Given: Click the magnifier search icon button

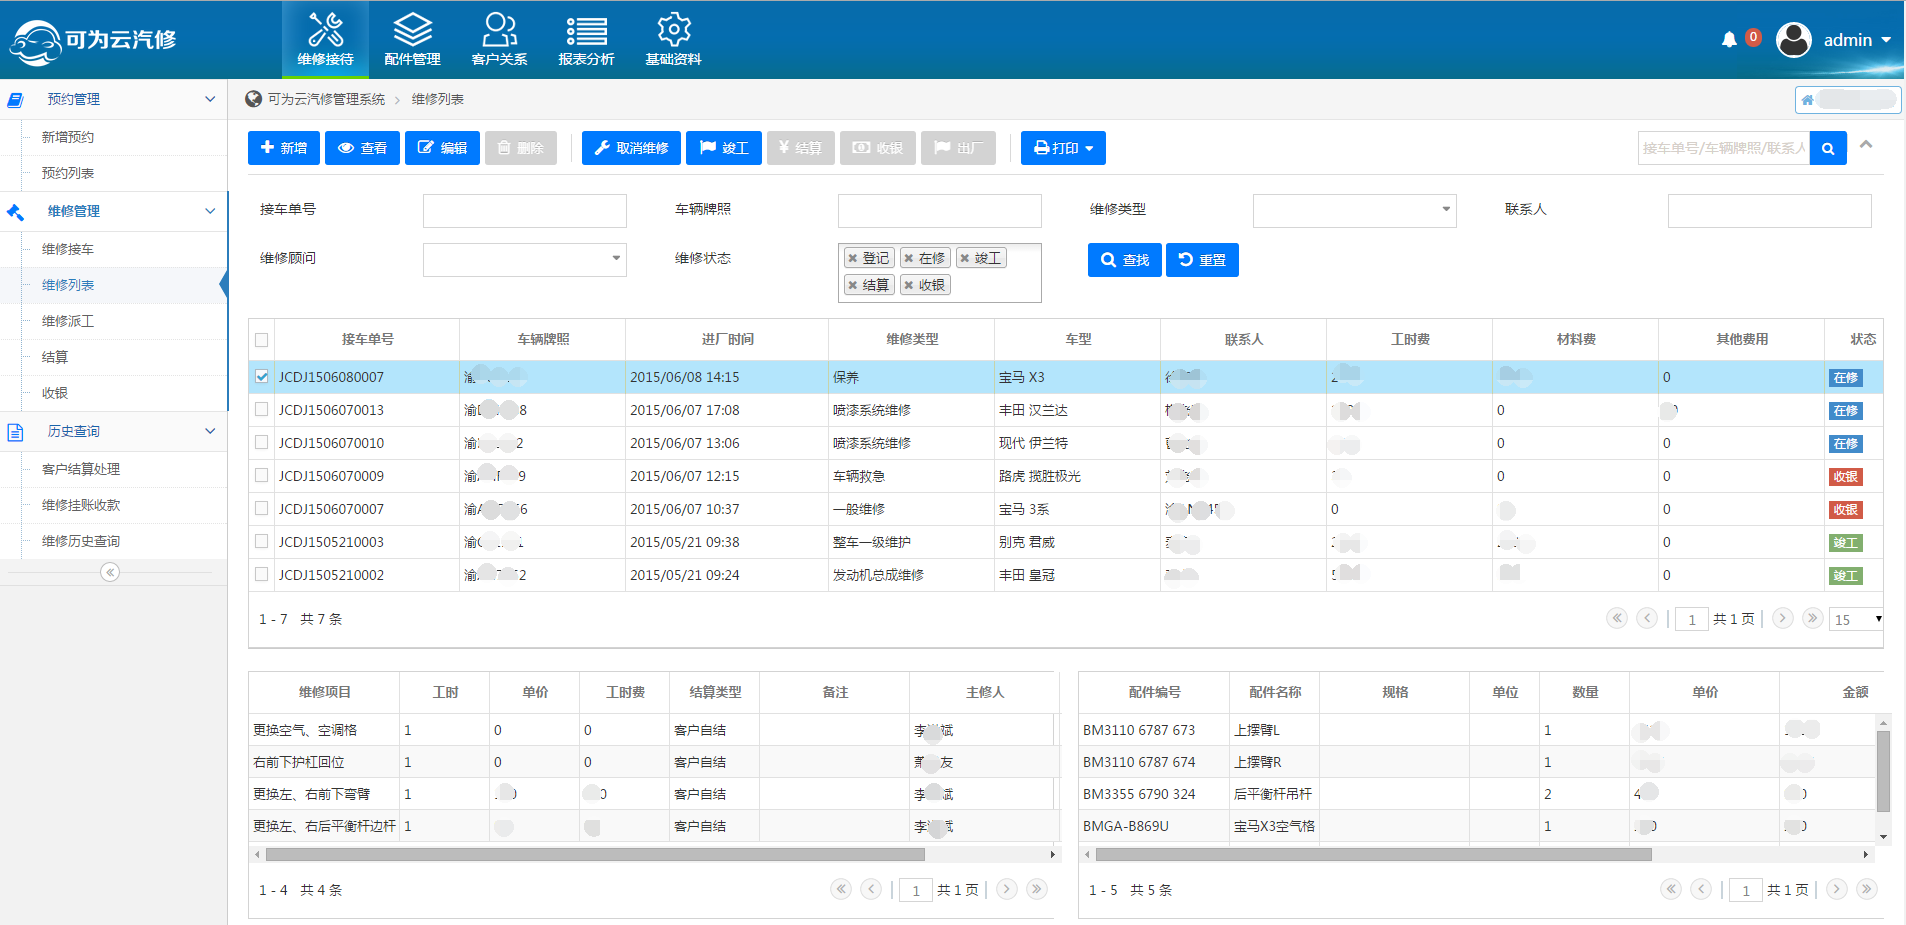Looking at the screenshot, I should tap(1828, 149).
